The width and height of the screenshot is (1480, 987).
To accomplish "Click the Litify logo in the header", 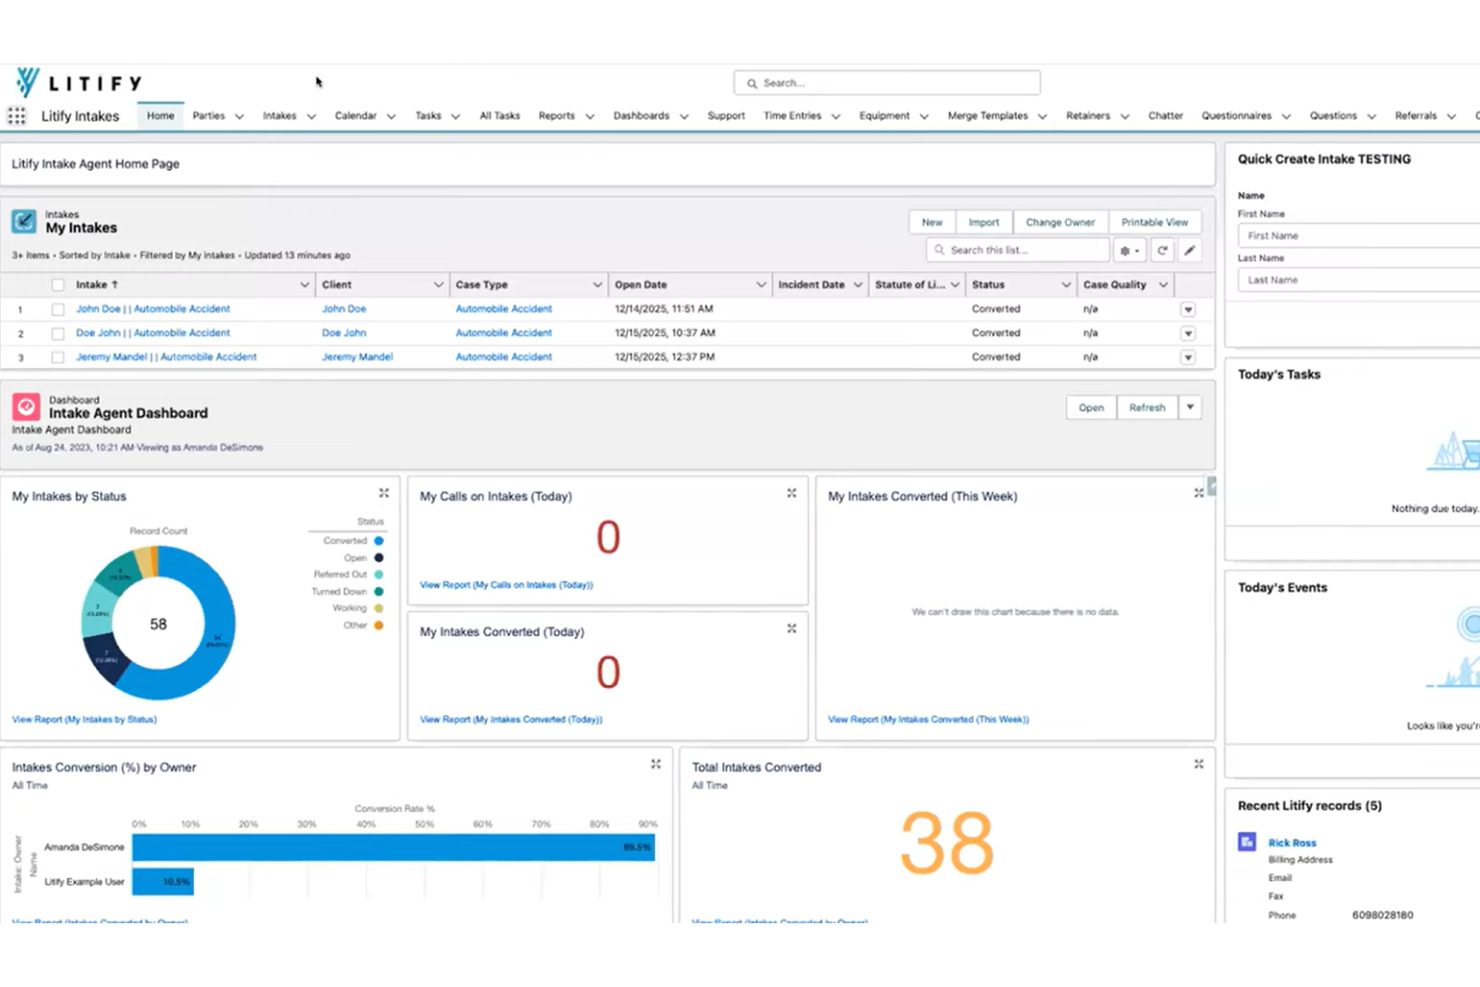I will pos(76,82).
